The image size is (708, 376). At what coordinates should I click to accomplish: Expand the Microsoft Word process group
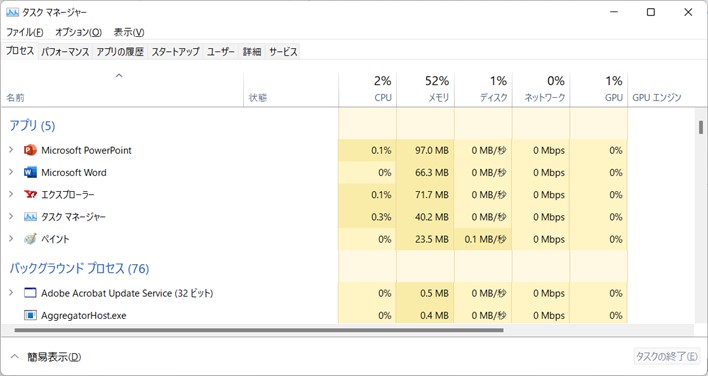click(x=11, y=172)
